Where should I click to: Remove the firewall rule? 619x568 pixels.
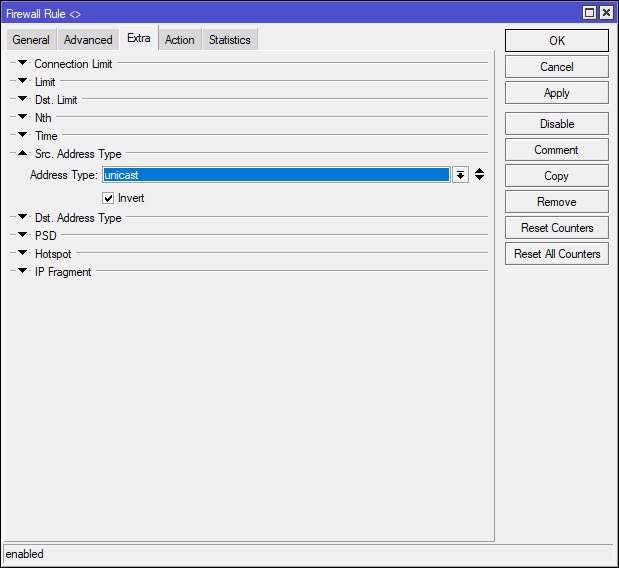(557, 202)
